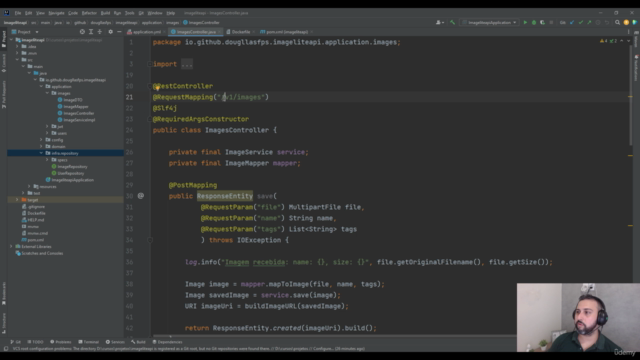The image size is (640, 360).
Task: Expand the target folder in the tree
Action: pyautogui.click(x=17, y=200)
